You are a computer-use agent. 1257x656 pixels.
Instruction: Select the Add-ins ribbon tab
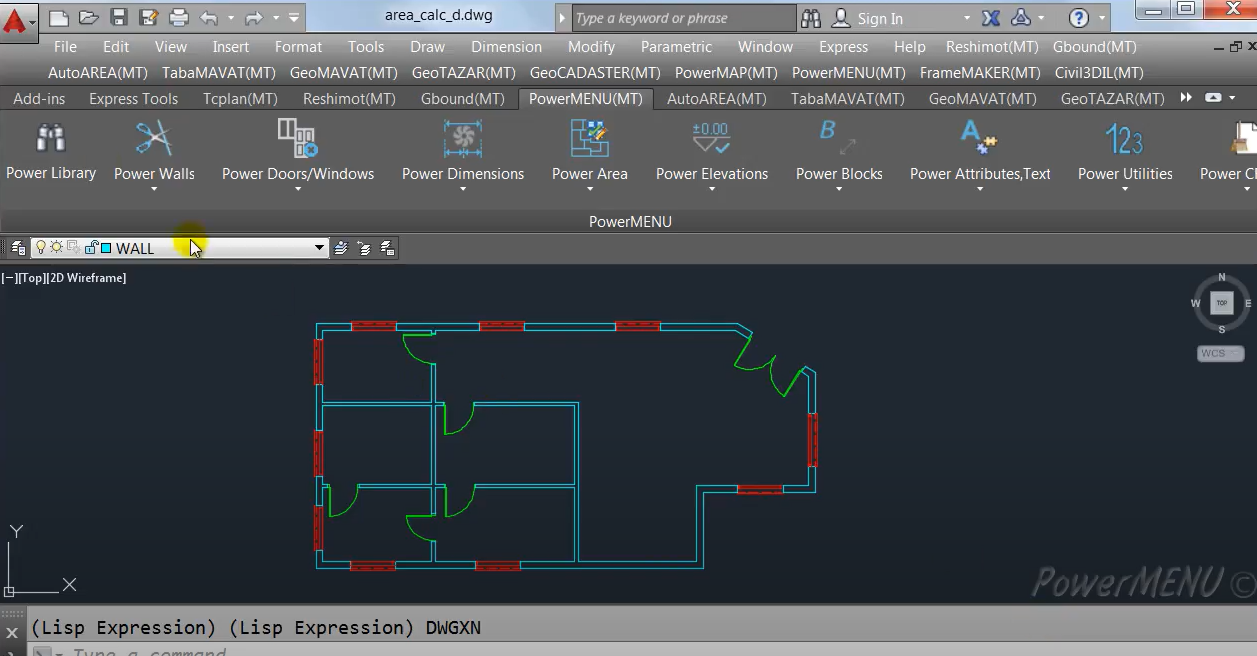(x=39, y=98)
